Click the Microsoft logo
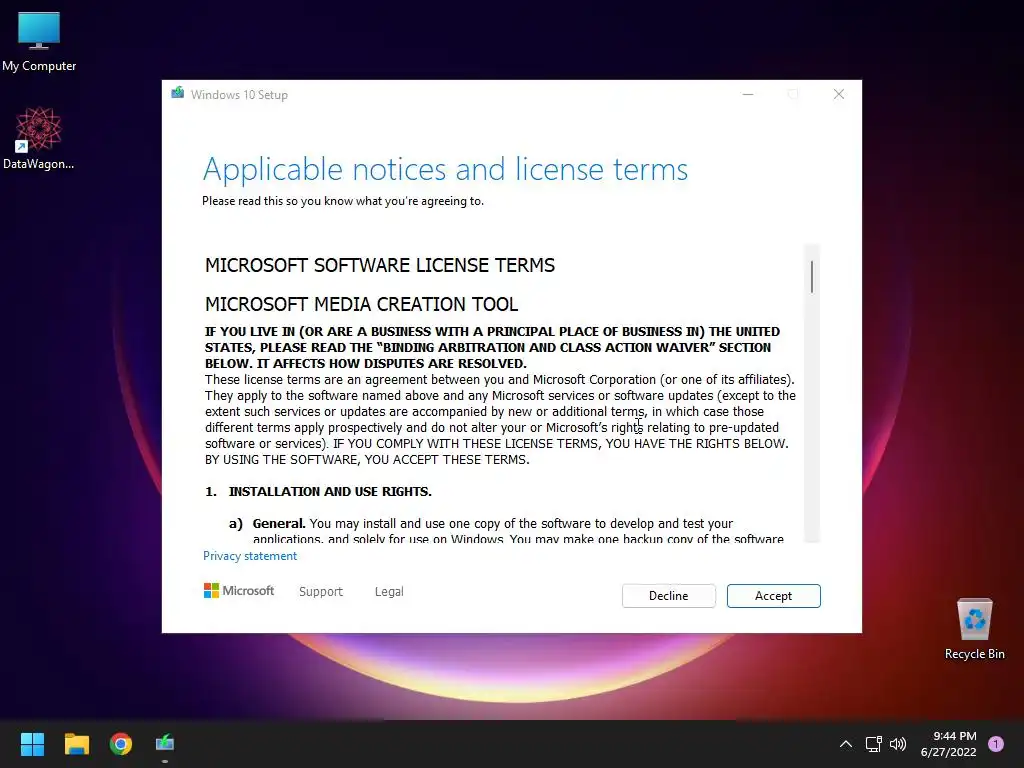Screen dimensions: 1024x768 (x=239, y=591)
